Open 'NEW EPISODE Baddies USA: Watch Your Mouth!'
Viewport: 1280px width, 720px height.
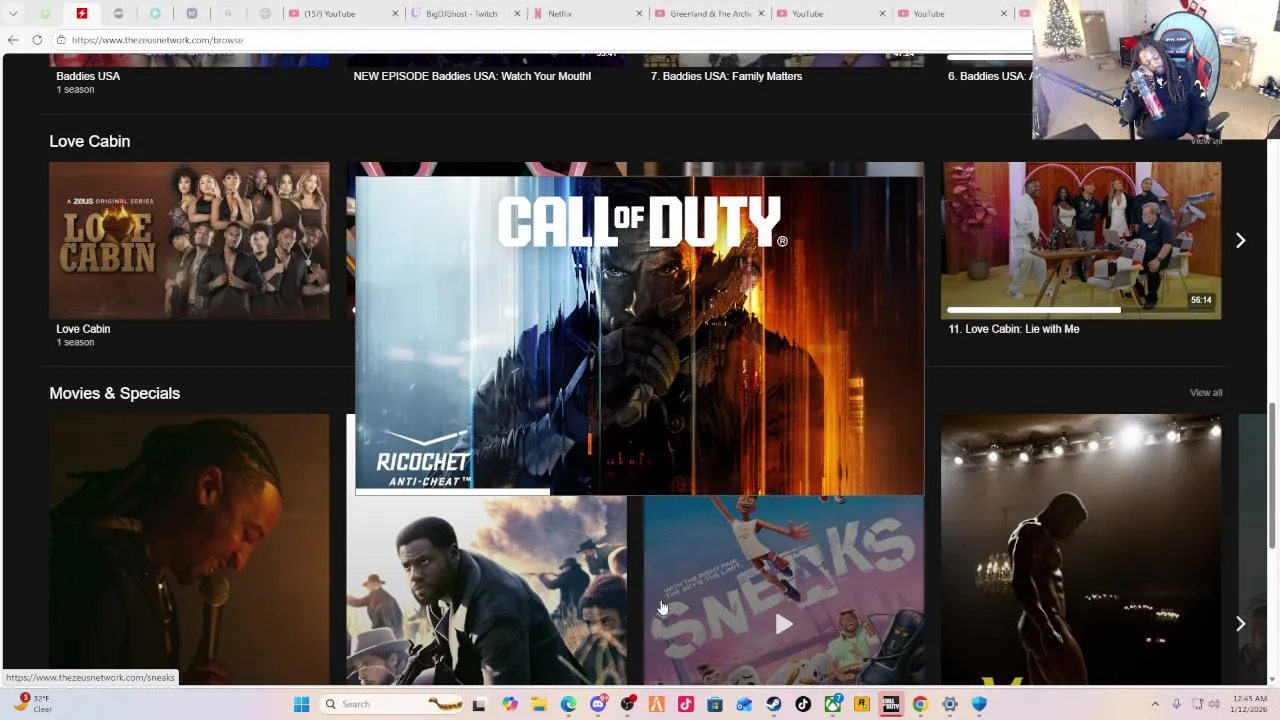[472, 76]
